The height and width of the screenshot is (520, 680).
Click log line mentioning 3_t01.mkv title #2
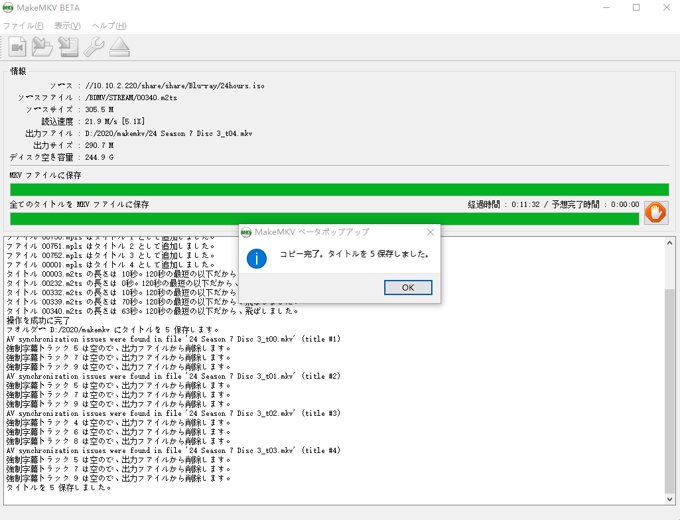(173, 376)
